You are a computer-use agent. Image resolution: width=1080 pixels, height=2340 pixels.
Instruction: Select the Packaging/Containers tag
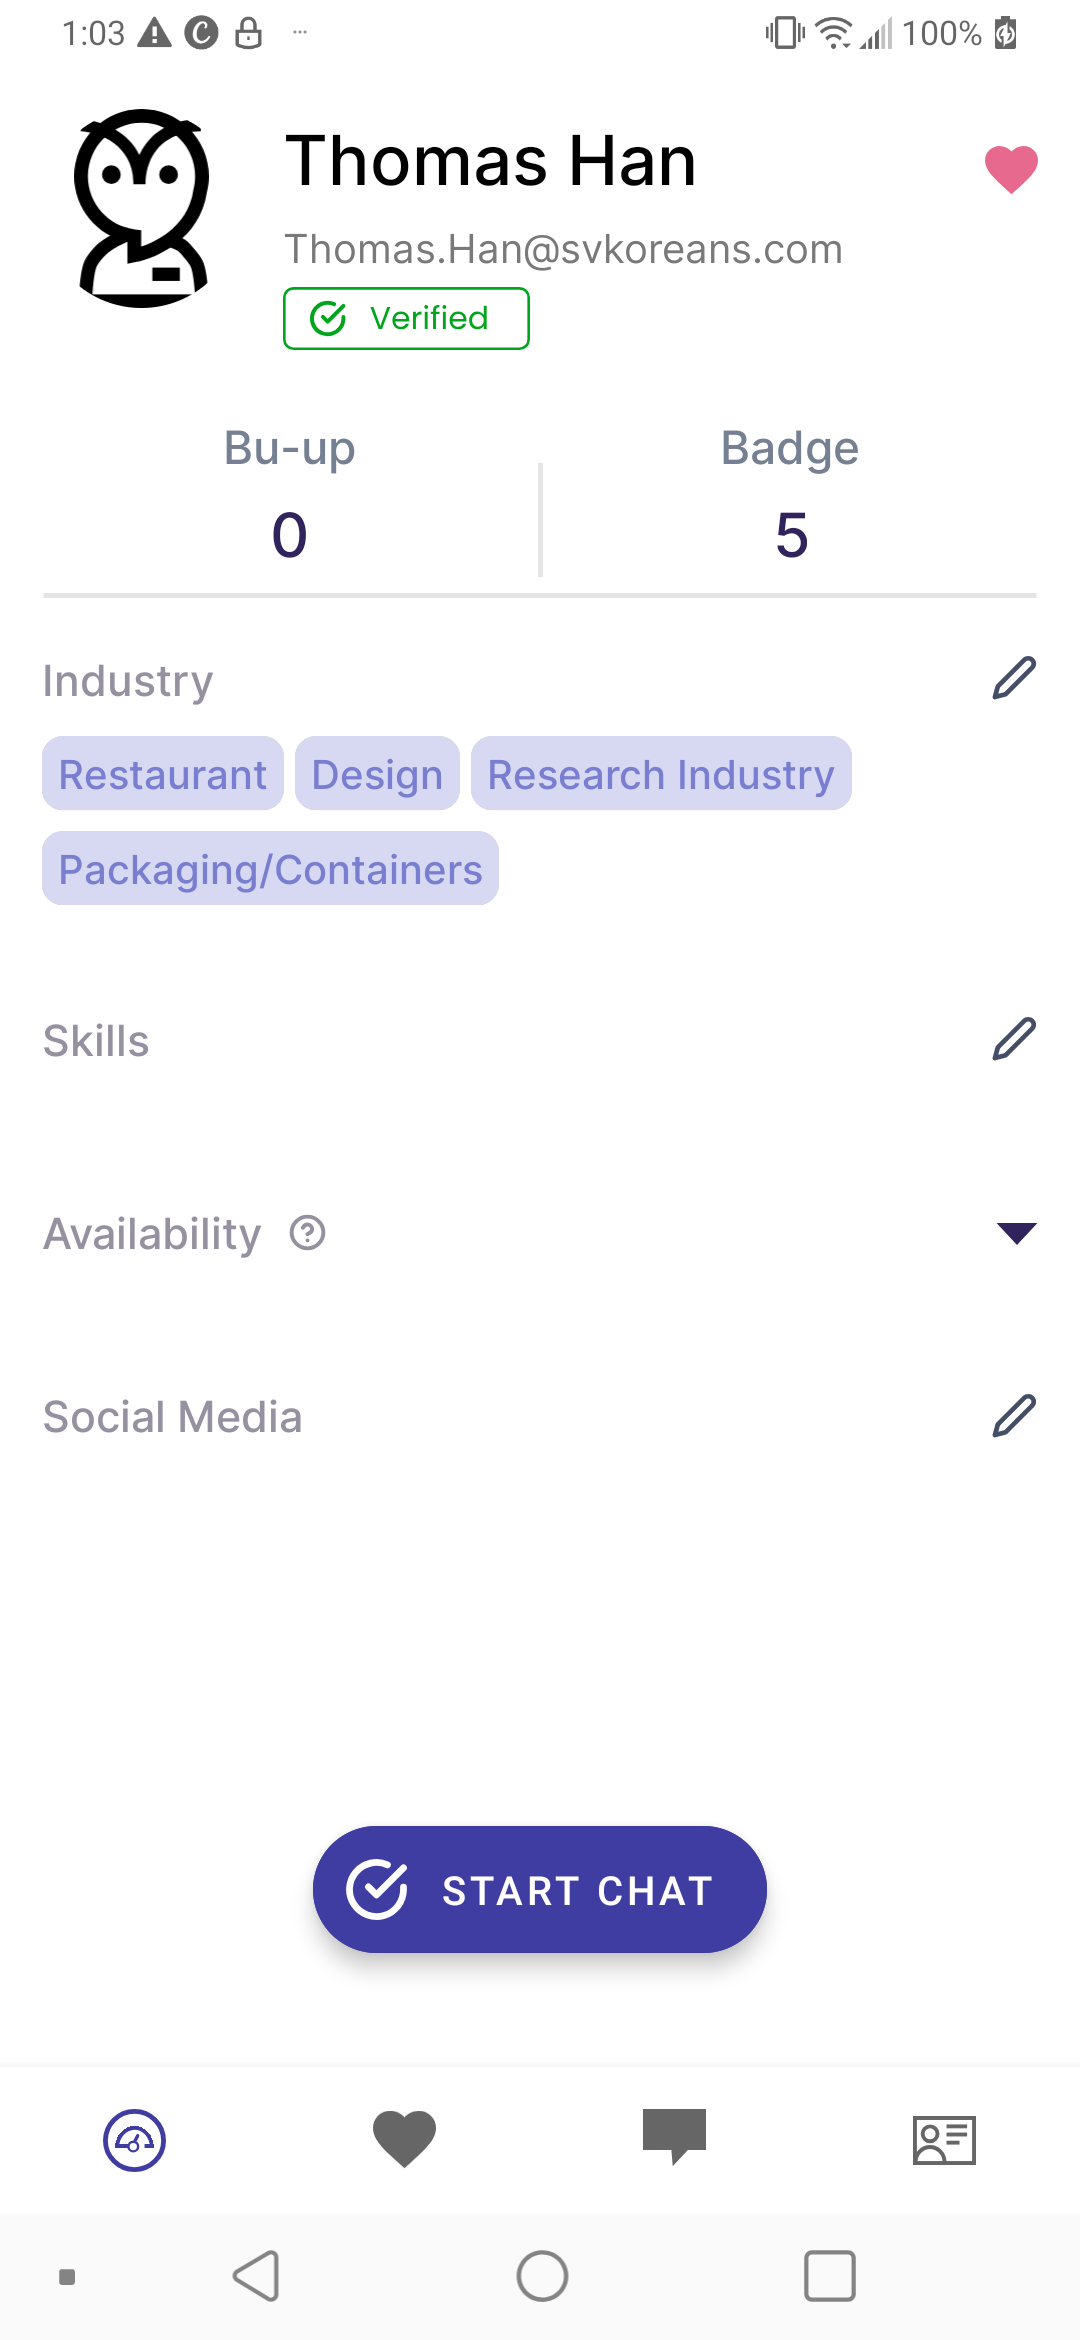click(270, 869)
